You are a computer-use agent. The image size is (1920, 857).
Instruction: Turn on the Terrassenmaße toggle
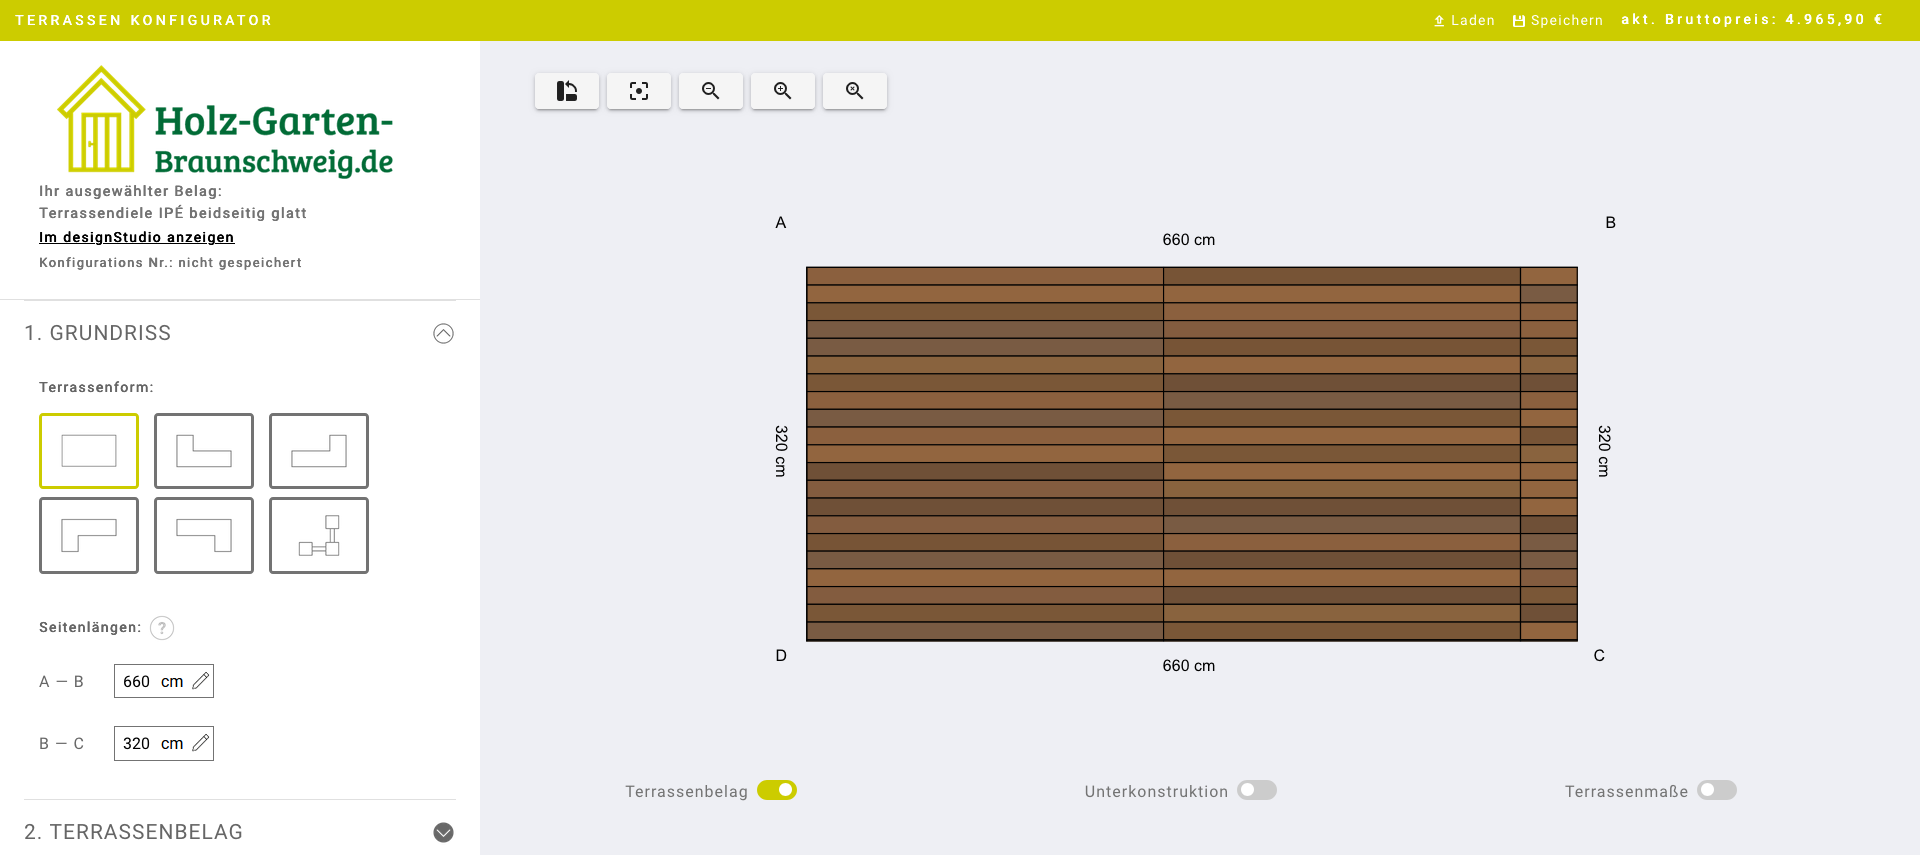tap(1717, 791)
